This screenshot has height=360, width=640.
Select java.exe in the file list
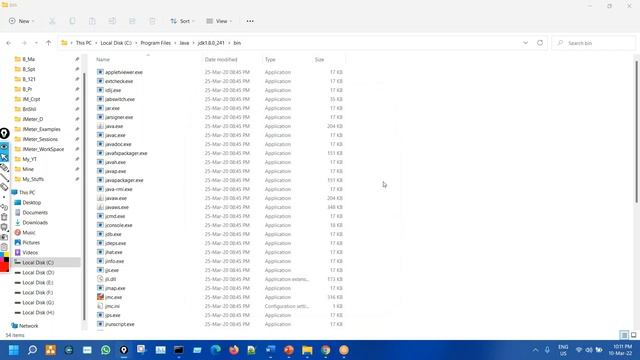[114, 126]
